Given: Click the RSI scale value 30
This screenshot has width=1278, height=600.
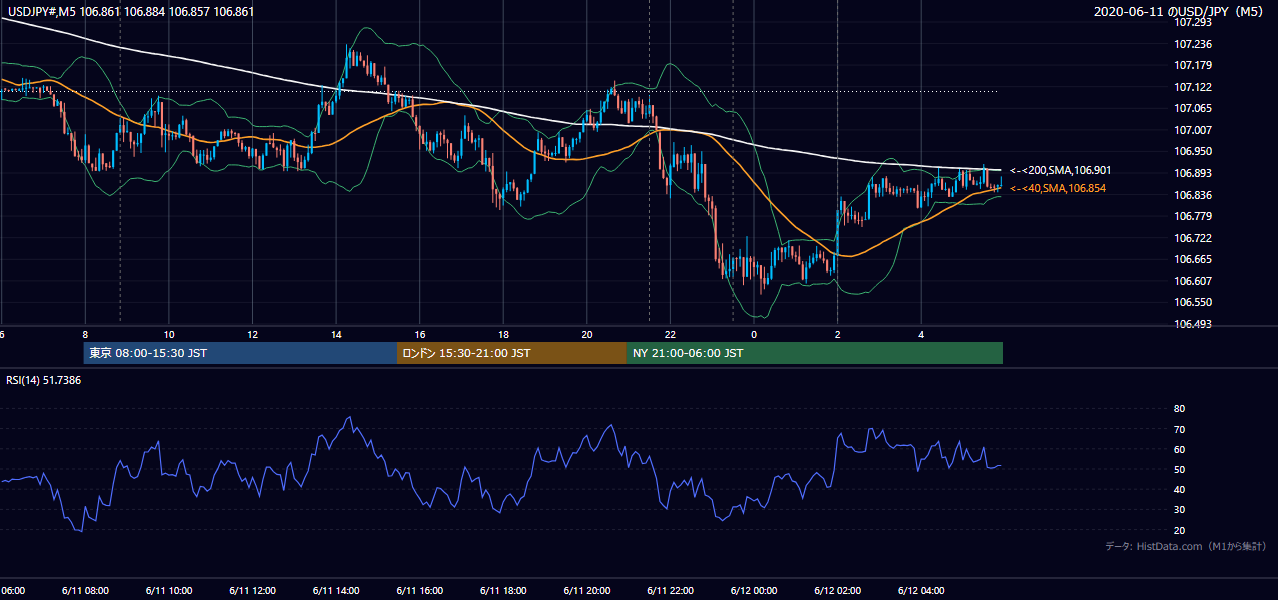Looking at the screenshot, I should click(1179, 510).
